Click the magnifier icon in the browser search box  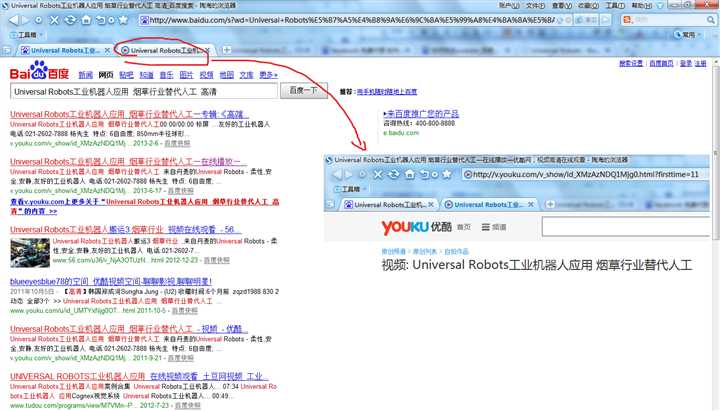coord(711,20)
